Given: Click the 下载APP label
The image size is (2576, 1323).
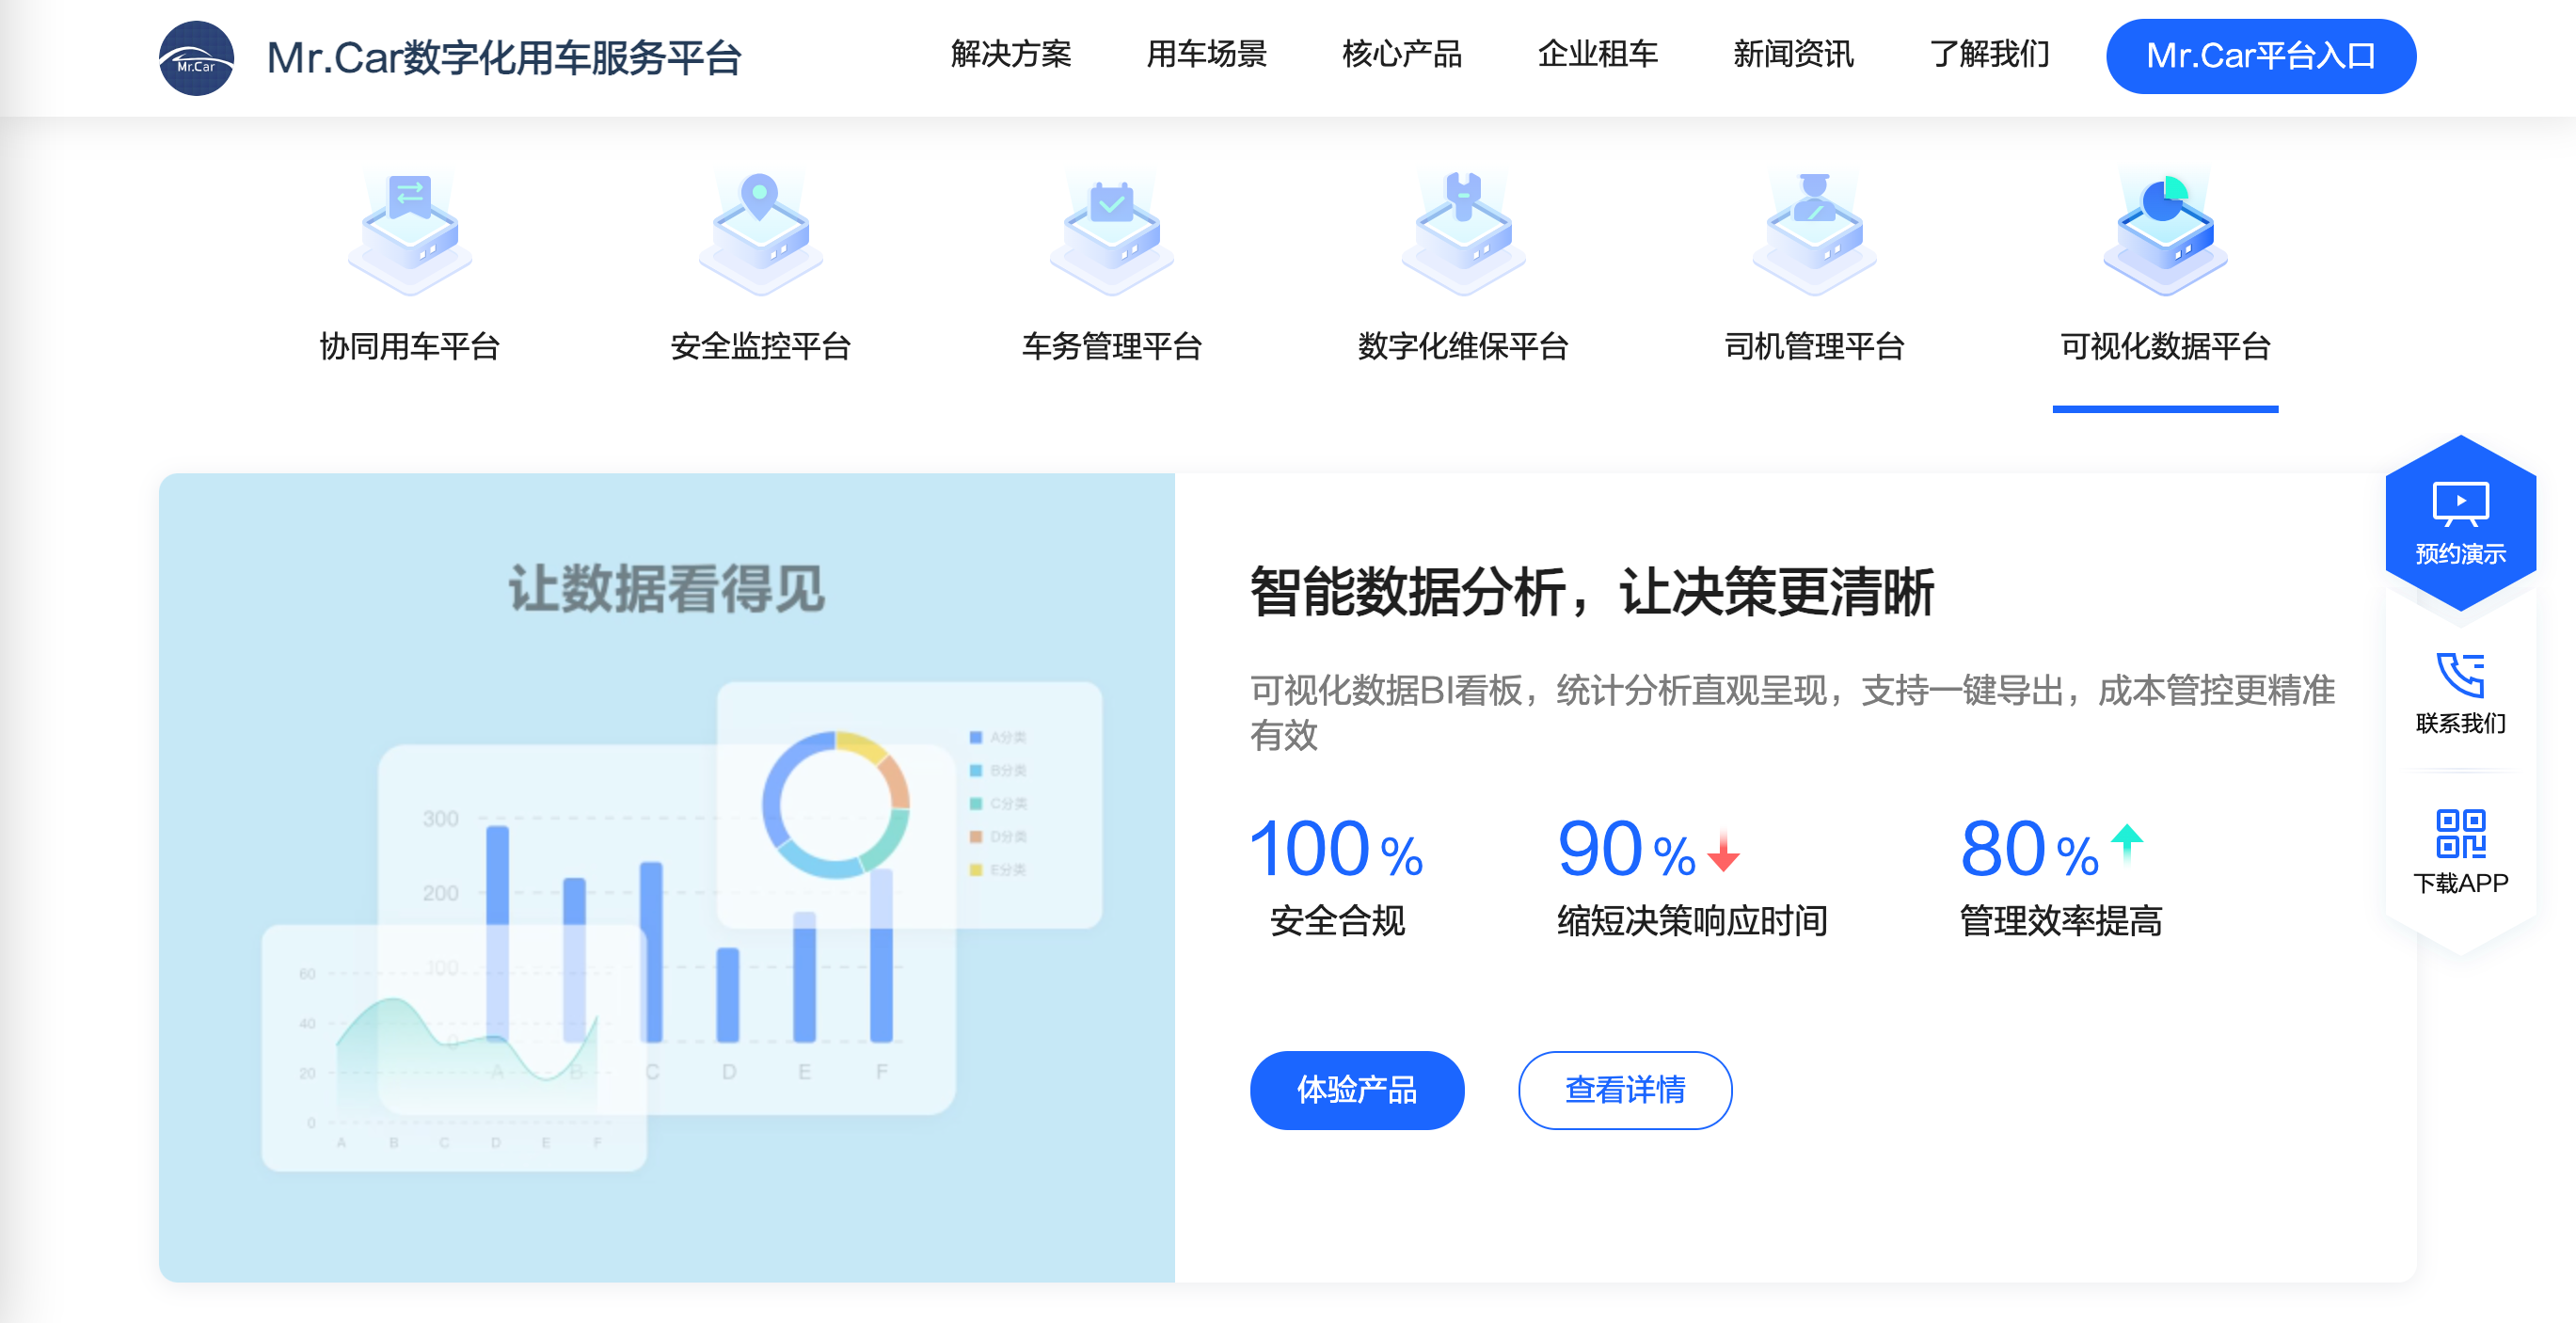Looking at the screenshot, I should point(2460,883).
